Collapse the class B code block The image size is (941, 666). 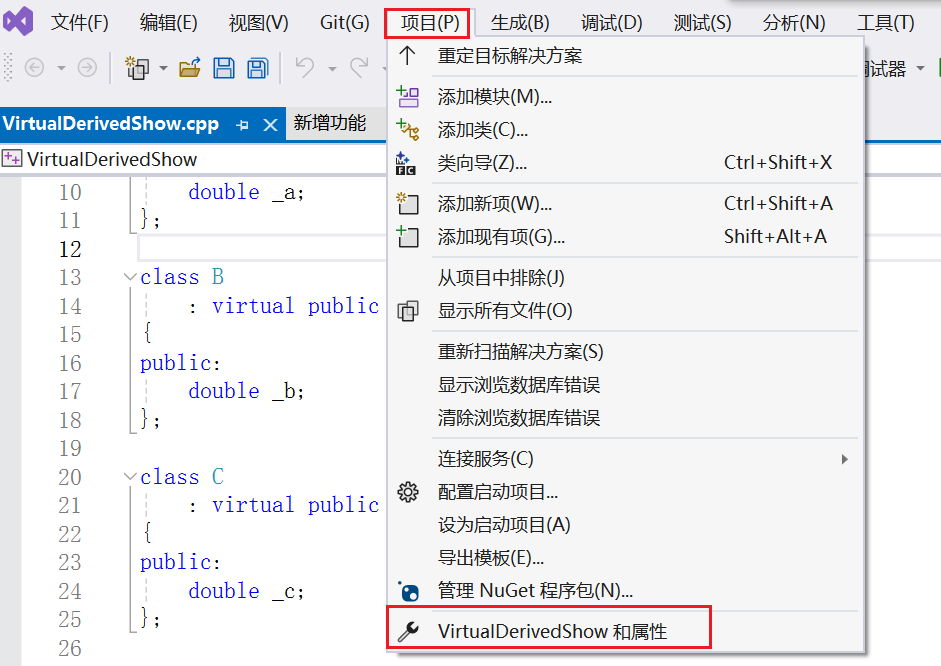pos(129,277)
